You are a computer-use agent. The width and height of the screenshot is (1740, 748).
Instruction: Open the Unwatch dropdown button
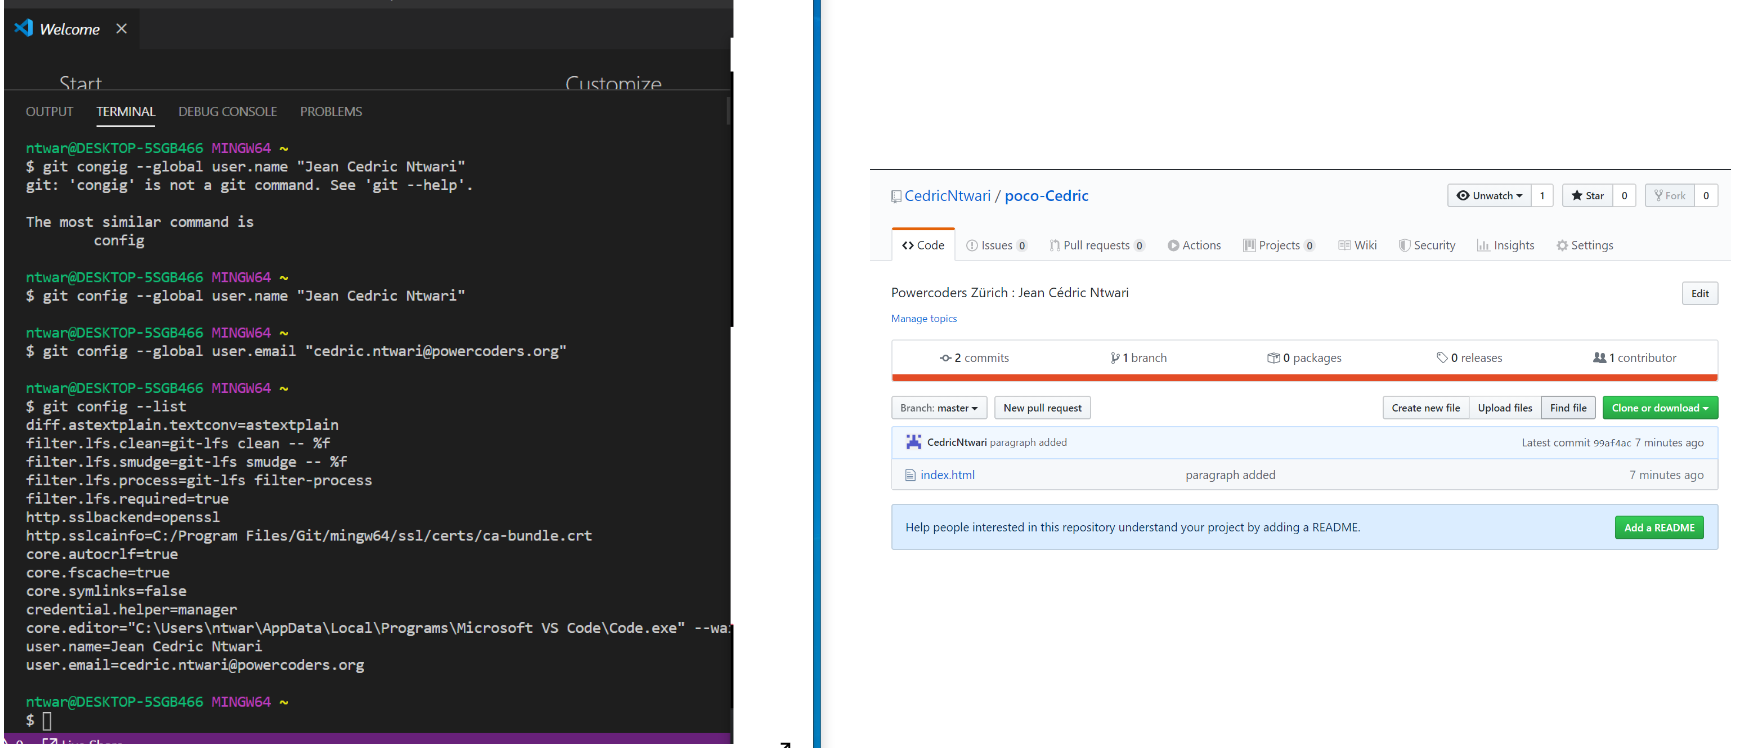1489,196
